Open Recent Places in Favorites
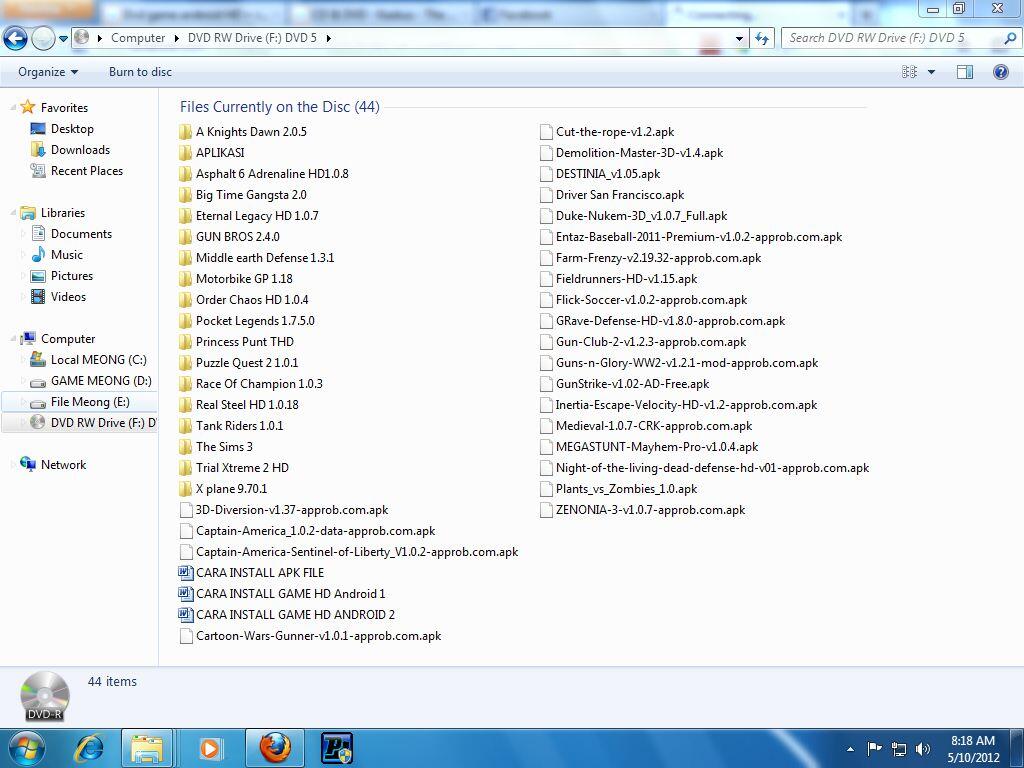Screen dimensions: 1024x768 [x=87, y=170]
